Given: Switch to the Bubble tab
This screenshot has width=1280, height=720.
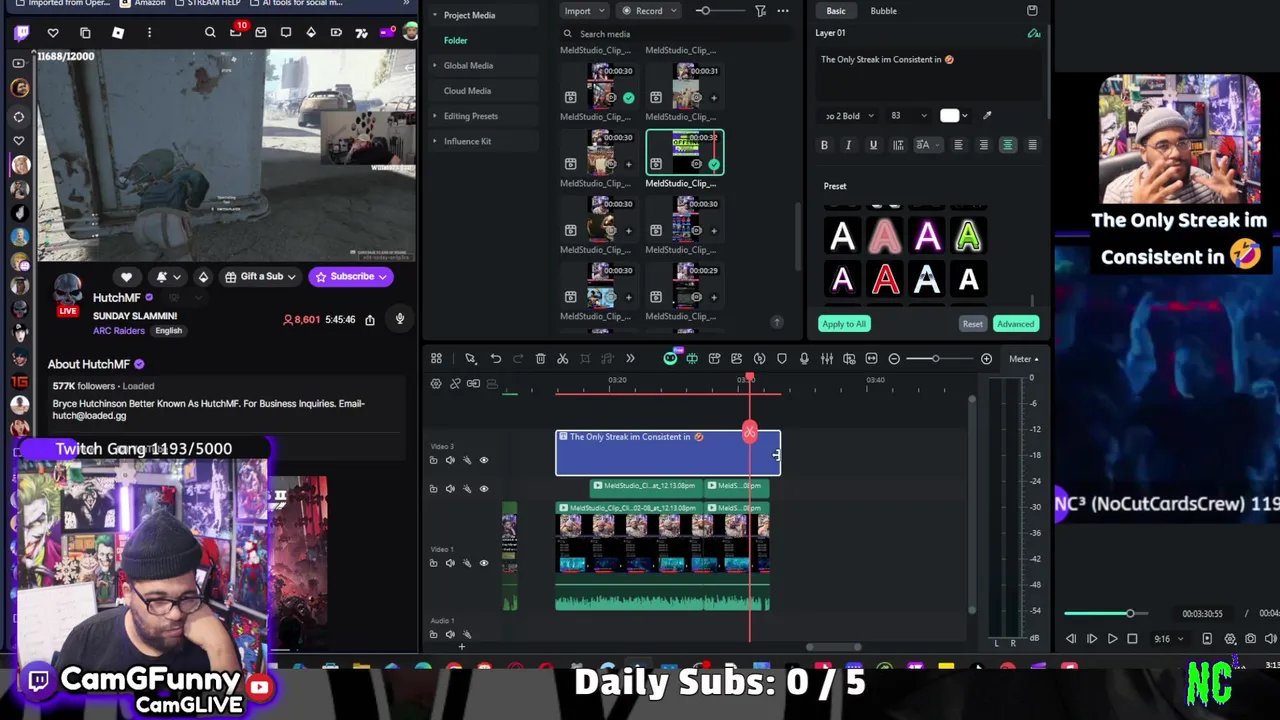Looking at the screenshot, I should pyautogui.click(x=883, y=11).
